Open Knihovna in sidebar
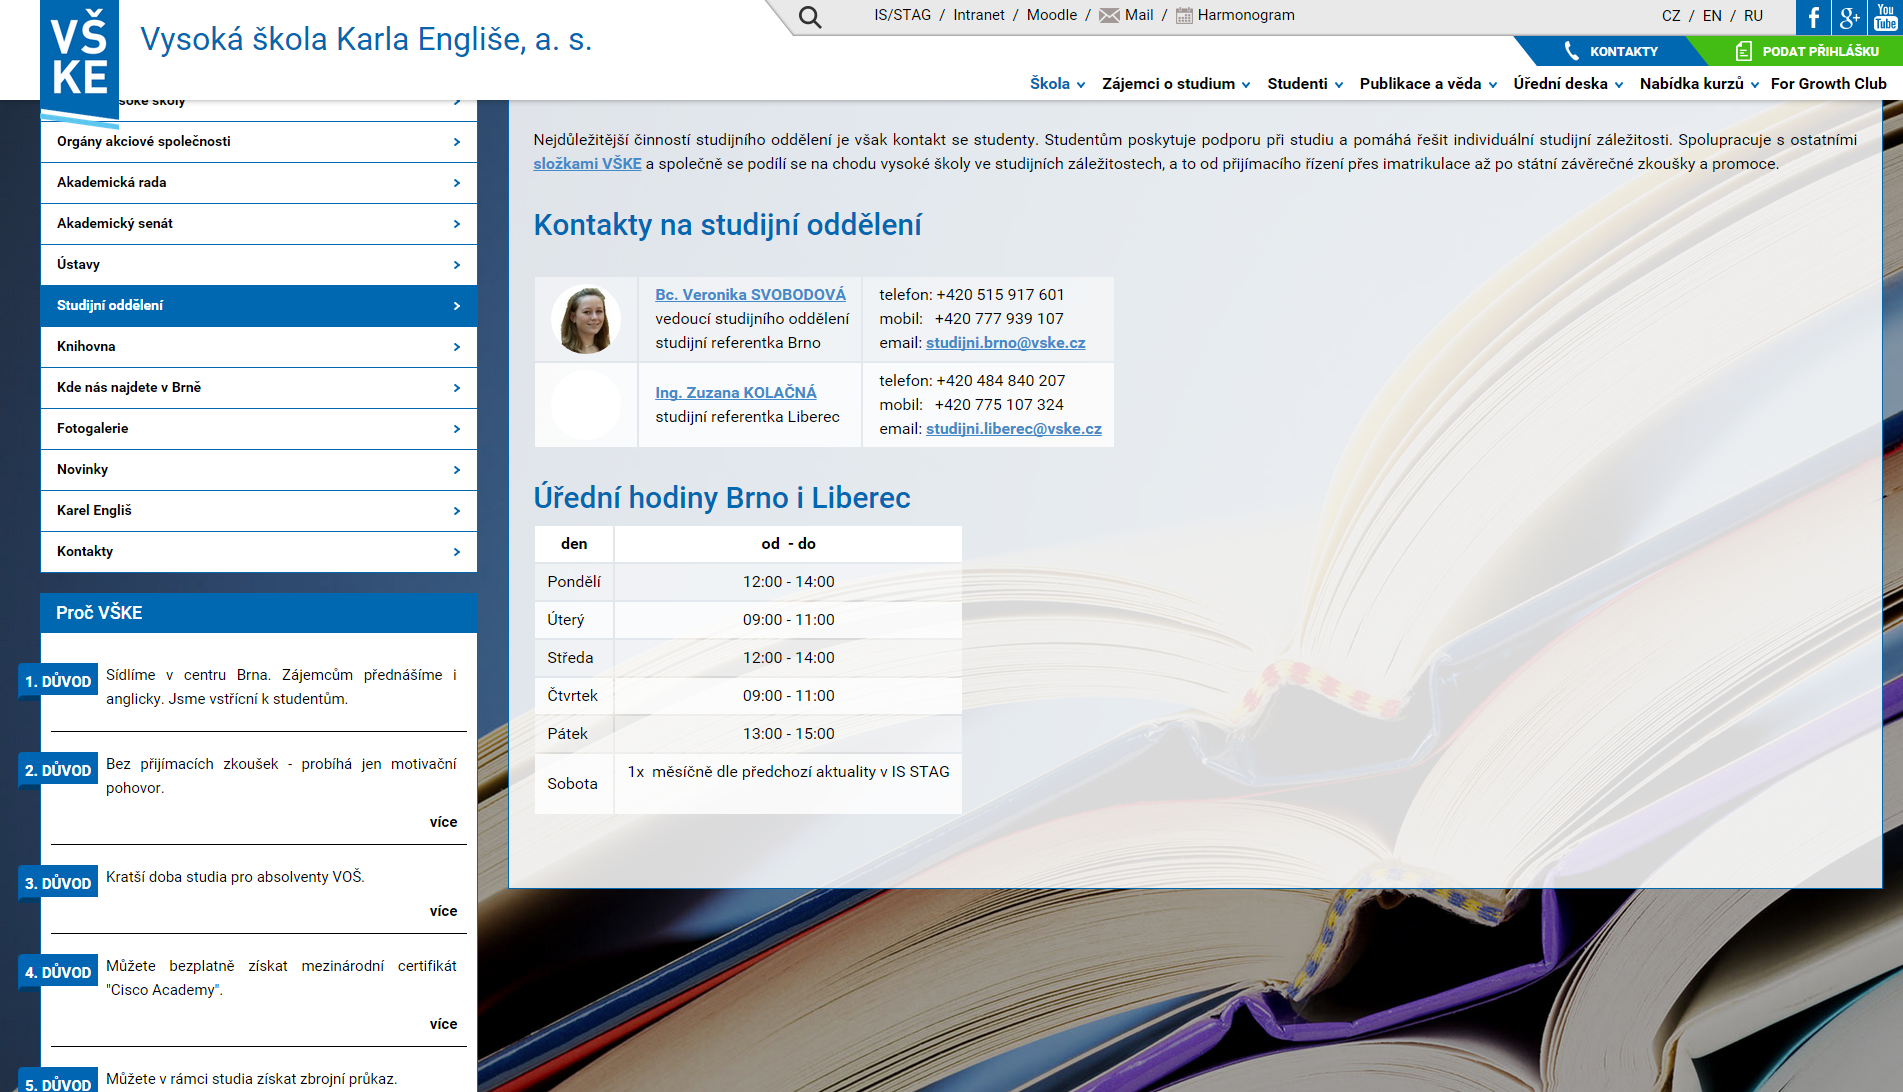 (258, 347)
